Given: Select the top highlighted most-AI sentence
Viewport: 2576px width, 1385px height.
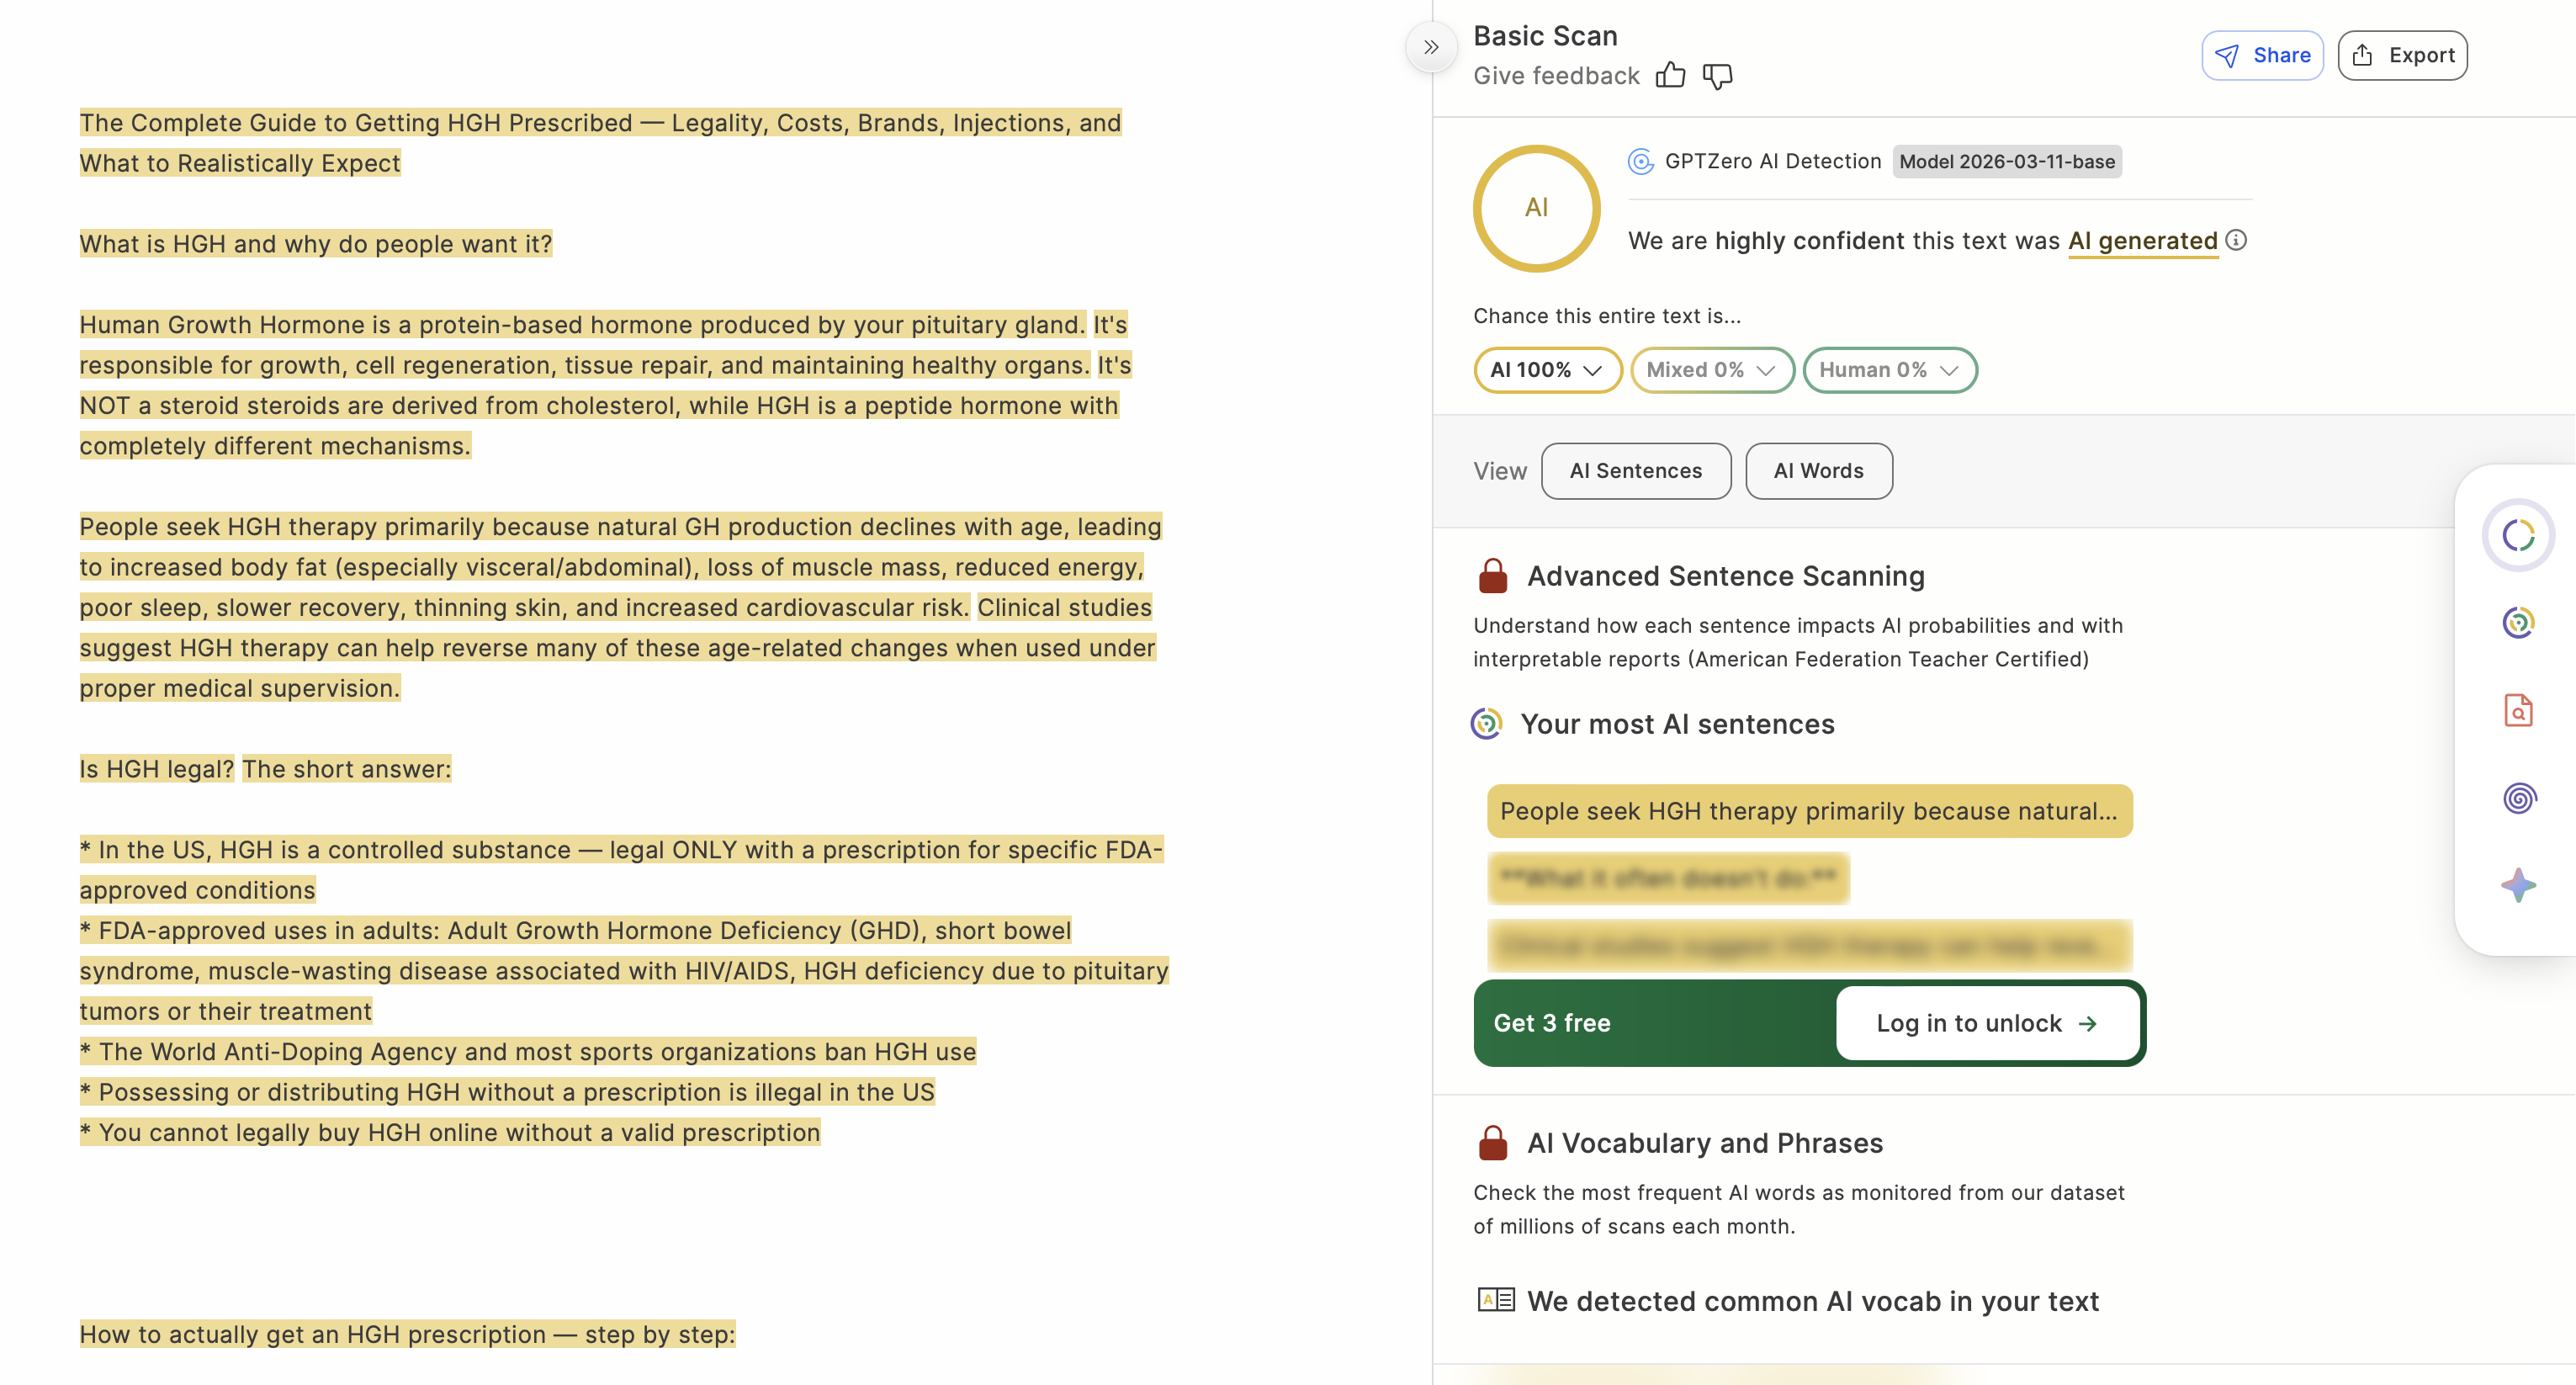Looking at the screenshot, I should tap(1809, 811).
